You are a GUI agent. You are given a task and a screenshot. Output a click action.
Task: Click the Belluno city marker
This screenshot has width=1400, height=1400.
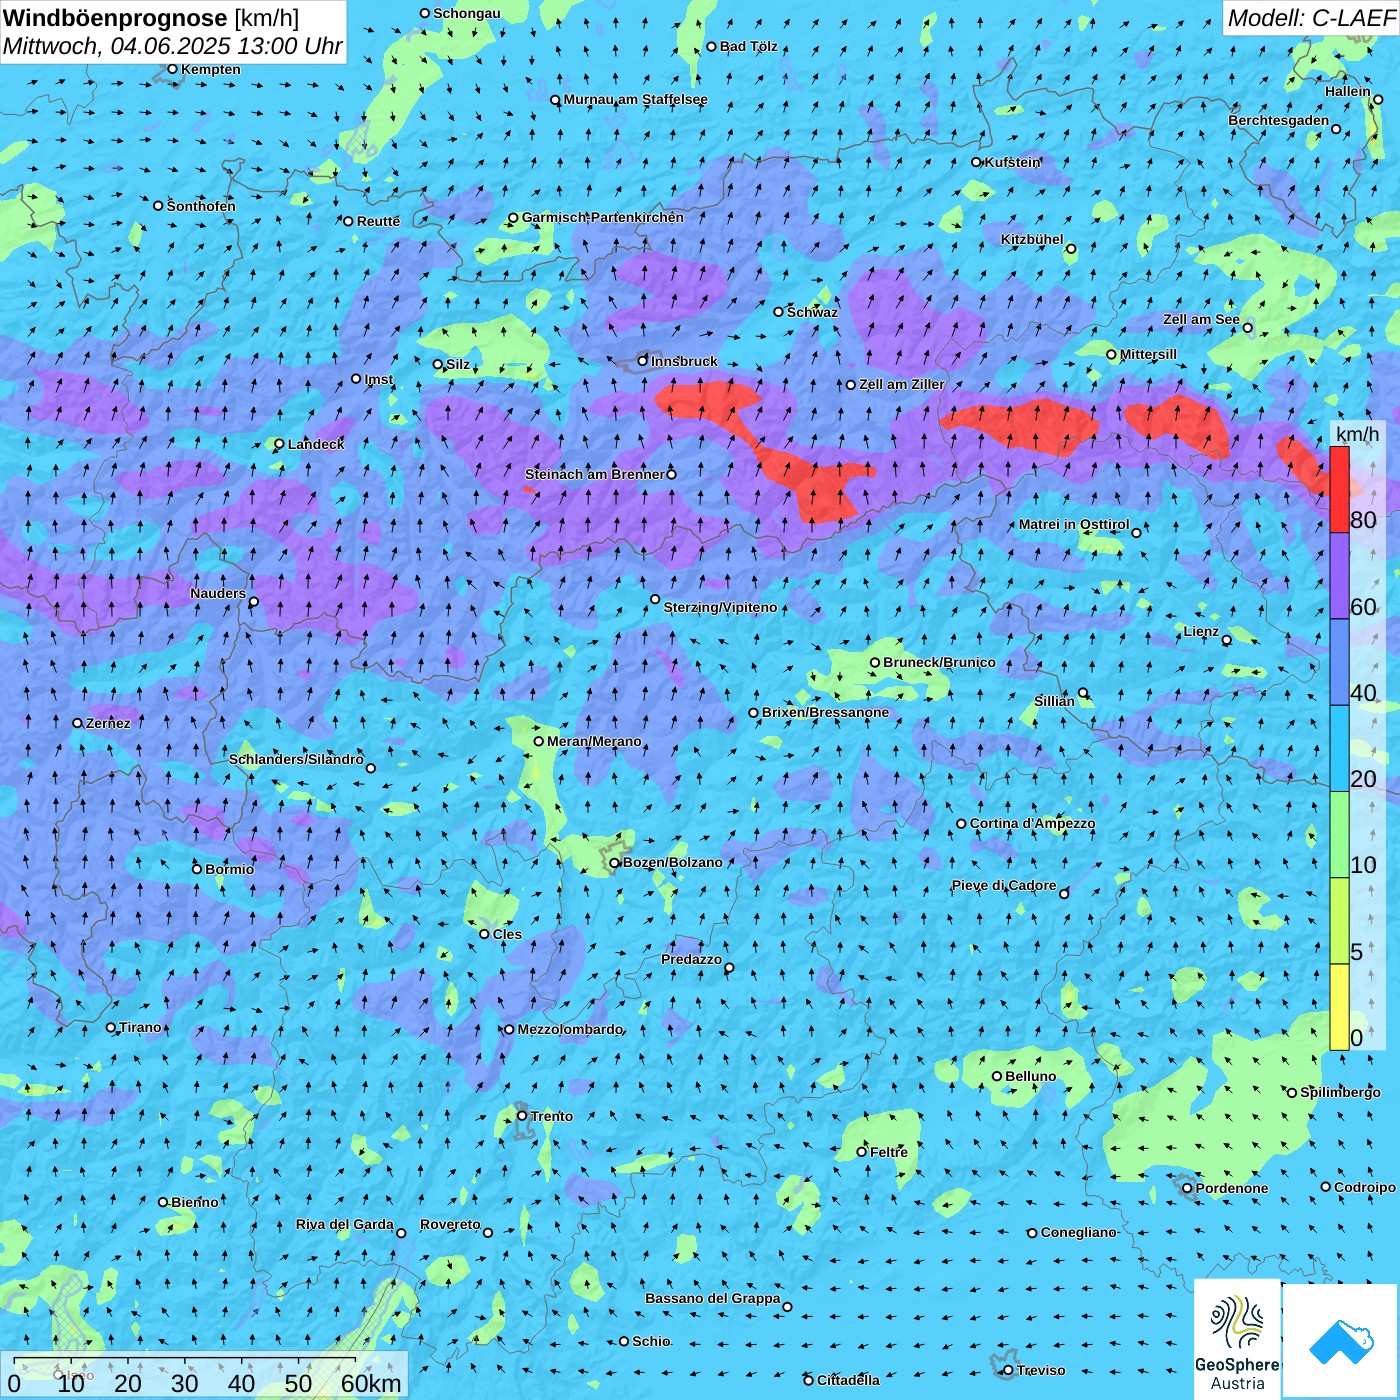point(997,1076)
